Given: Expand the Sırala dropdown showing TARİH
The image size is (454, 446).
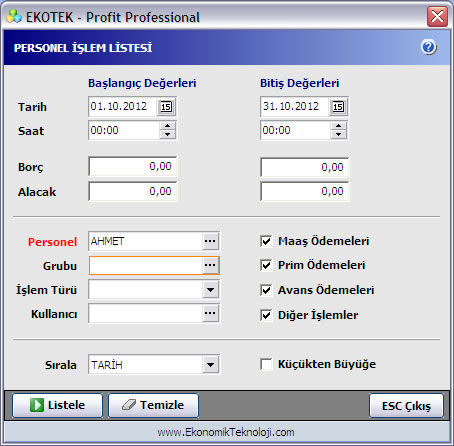Looking at the screenshot, I should click(x=210, y=364).
